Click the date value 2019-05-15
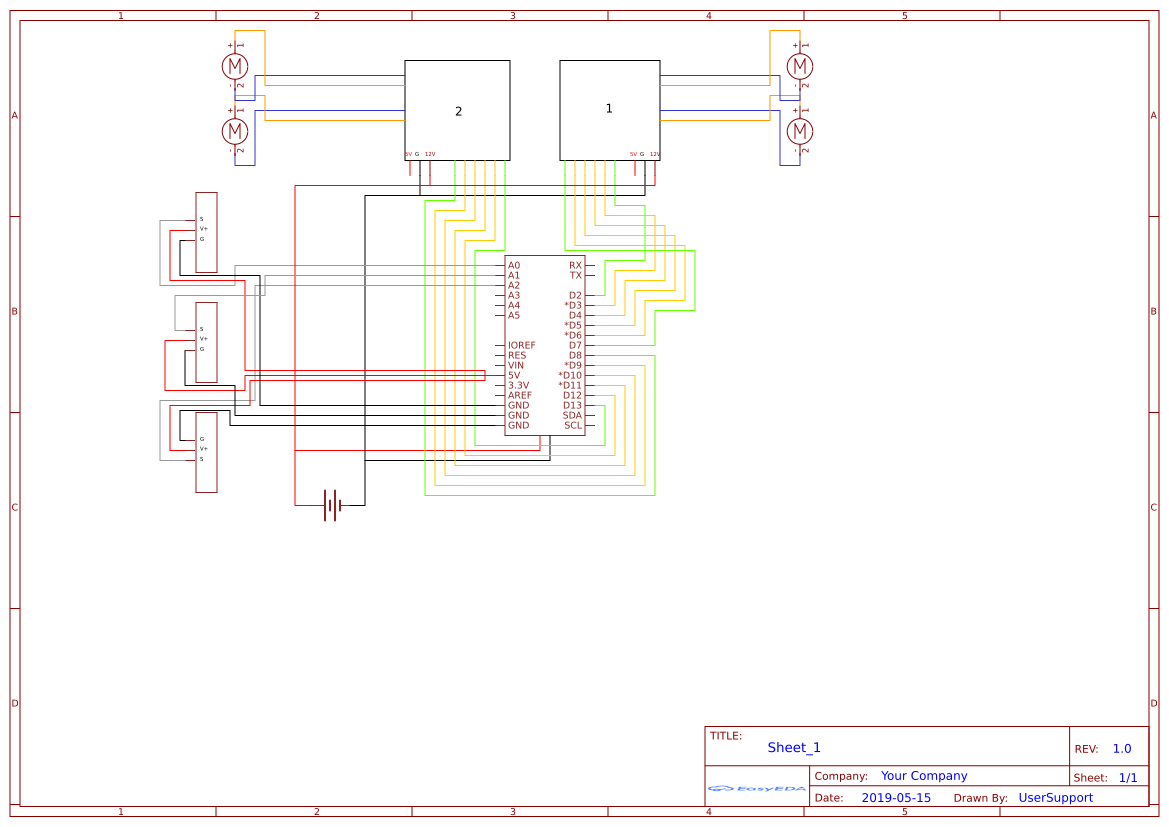This screenshot has height=827, width=1169. [x=896, y=798]
